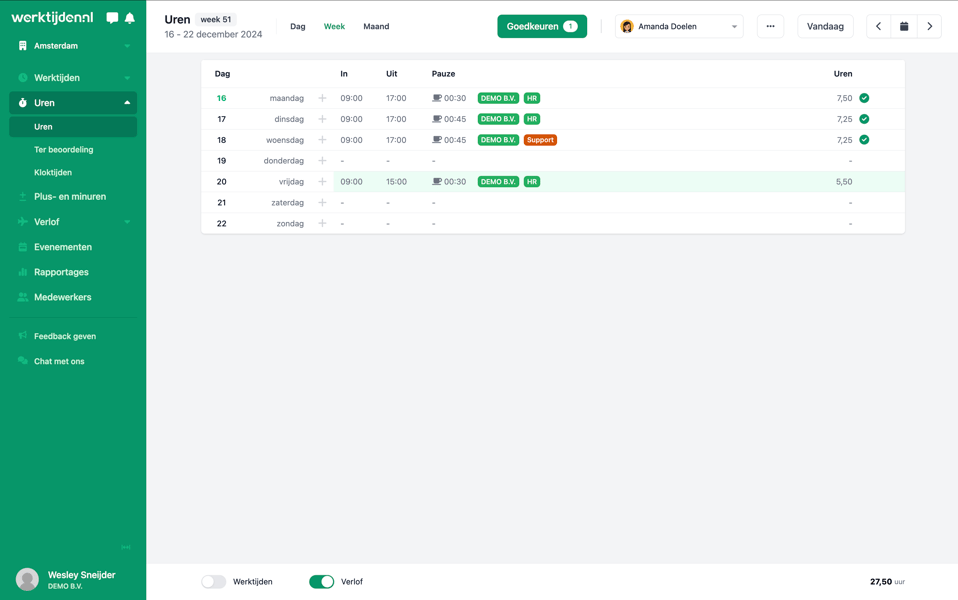Screen dimensions: 958x600
Task: Switch to the Dag view tab
Action: coord(298,27)
